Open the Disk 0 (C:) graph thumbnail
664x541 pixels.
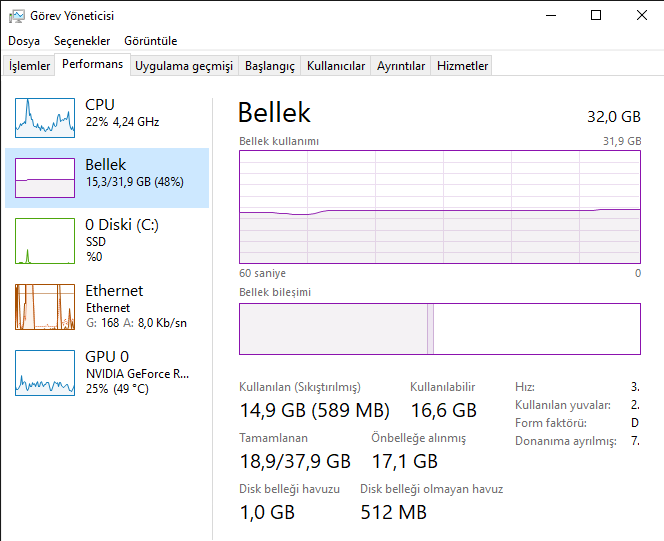(x=45, y=241)
